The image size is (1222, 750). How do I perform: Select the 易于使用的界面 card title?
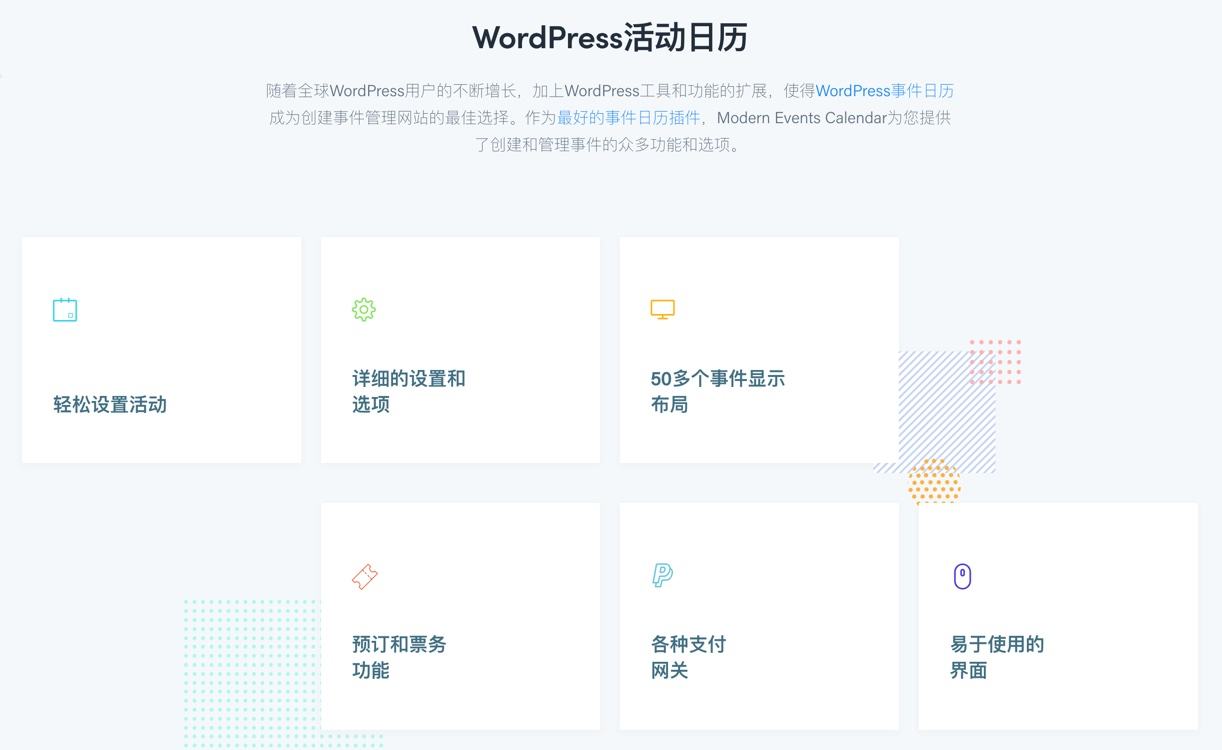(997, 657)
